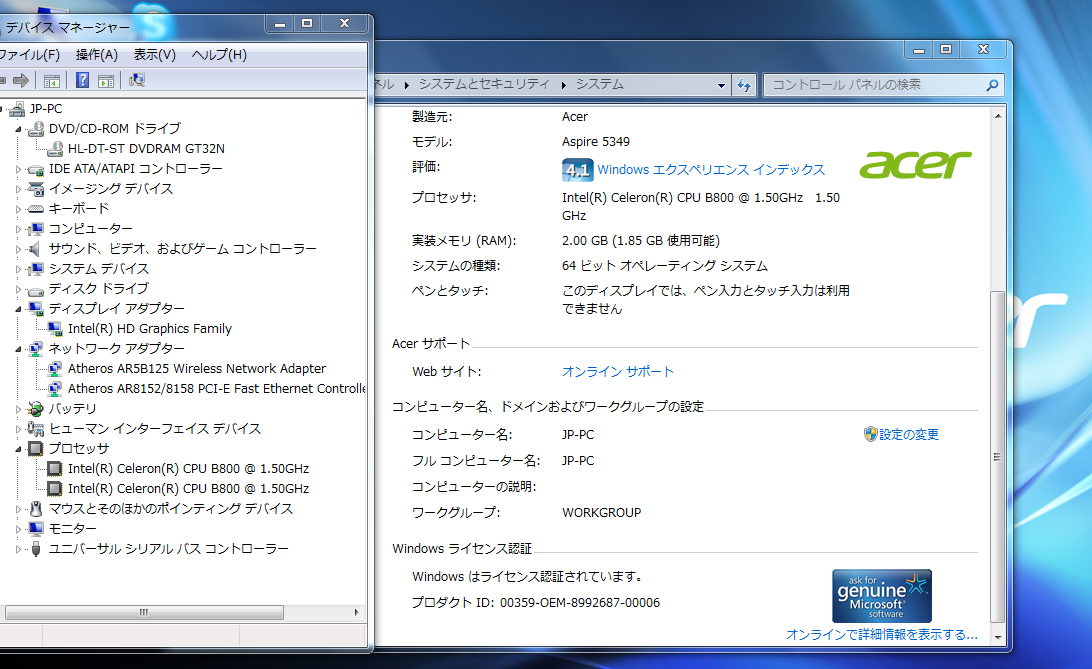Click the show/hide console tree toolbar icon
The height and width of the screenshot is (669, 1092).
[x=52, y=81]
